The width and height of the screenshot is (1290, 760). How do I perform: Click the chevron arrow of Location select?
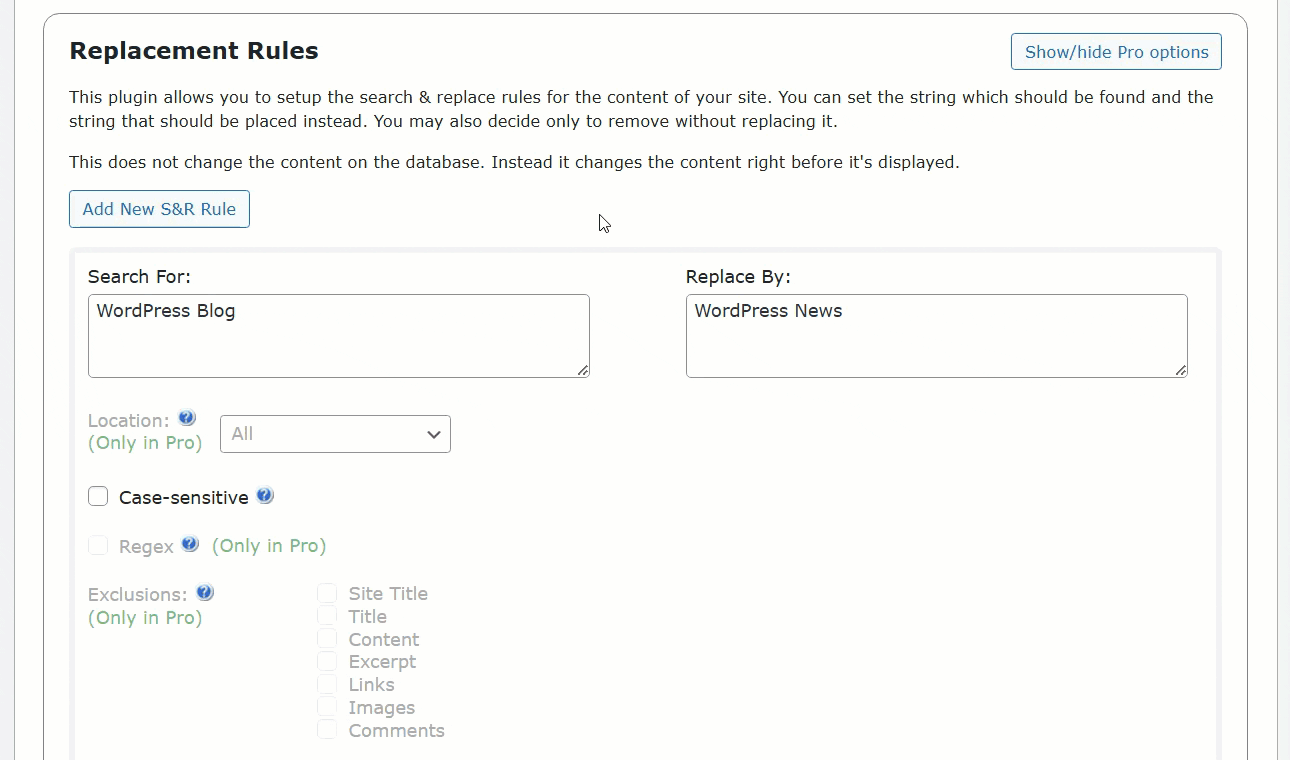(x=434, y=434)
